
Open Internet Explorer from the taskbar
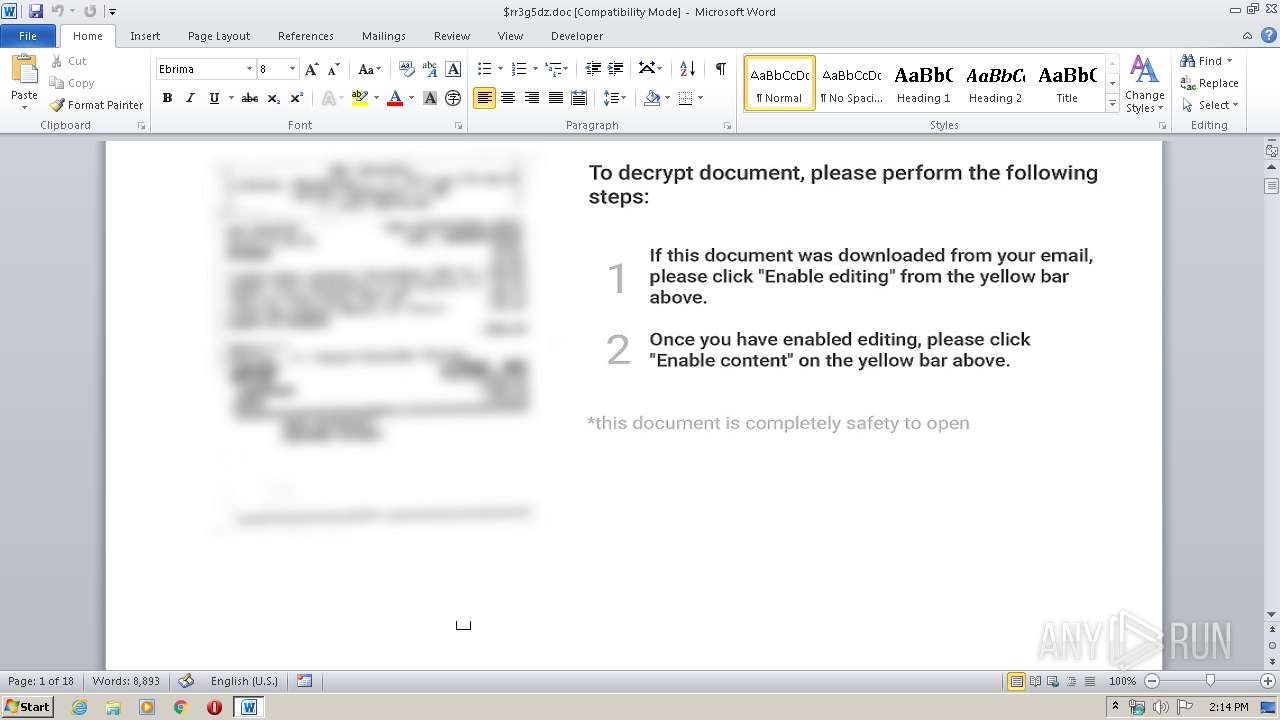pyautogui.click(x=79, y=707)
